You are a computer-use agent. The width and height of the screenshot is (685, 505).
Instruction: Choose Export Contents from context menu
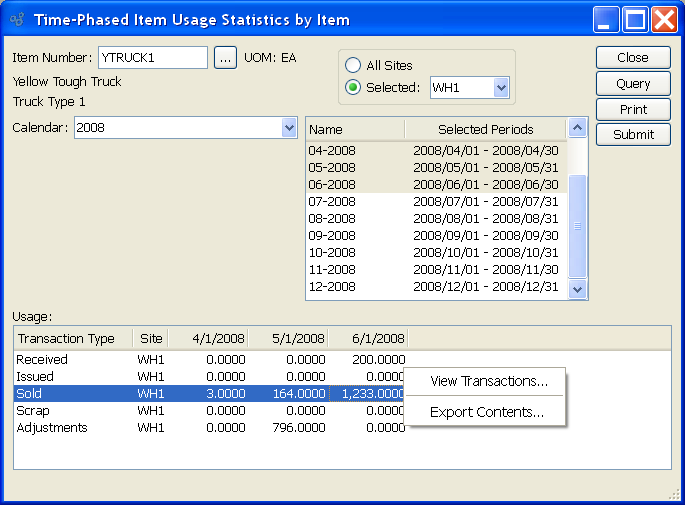[486, 412]
